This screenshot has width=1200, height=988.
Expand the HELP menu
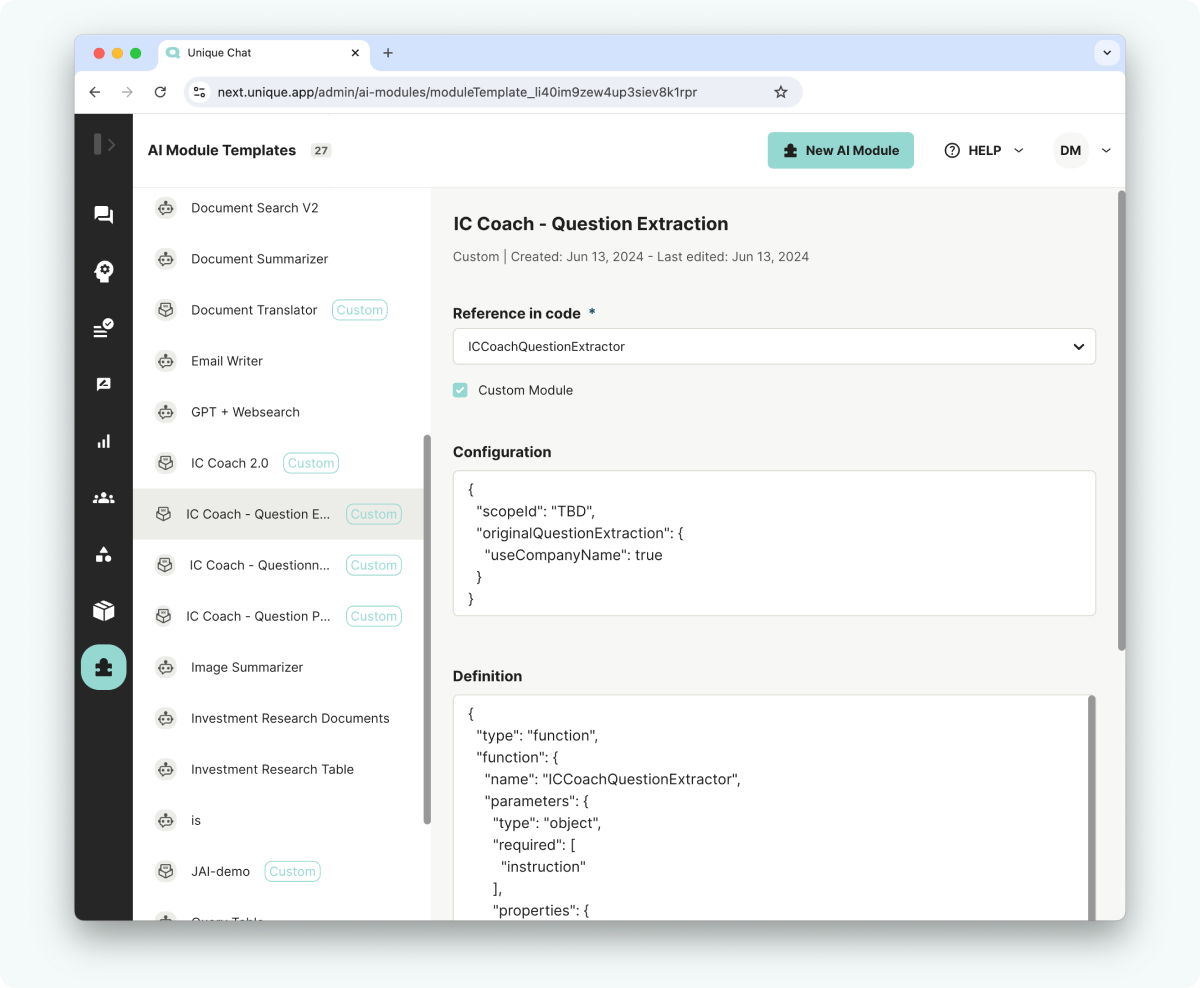point(984,150)
